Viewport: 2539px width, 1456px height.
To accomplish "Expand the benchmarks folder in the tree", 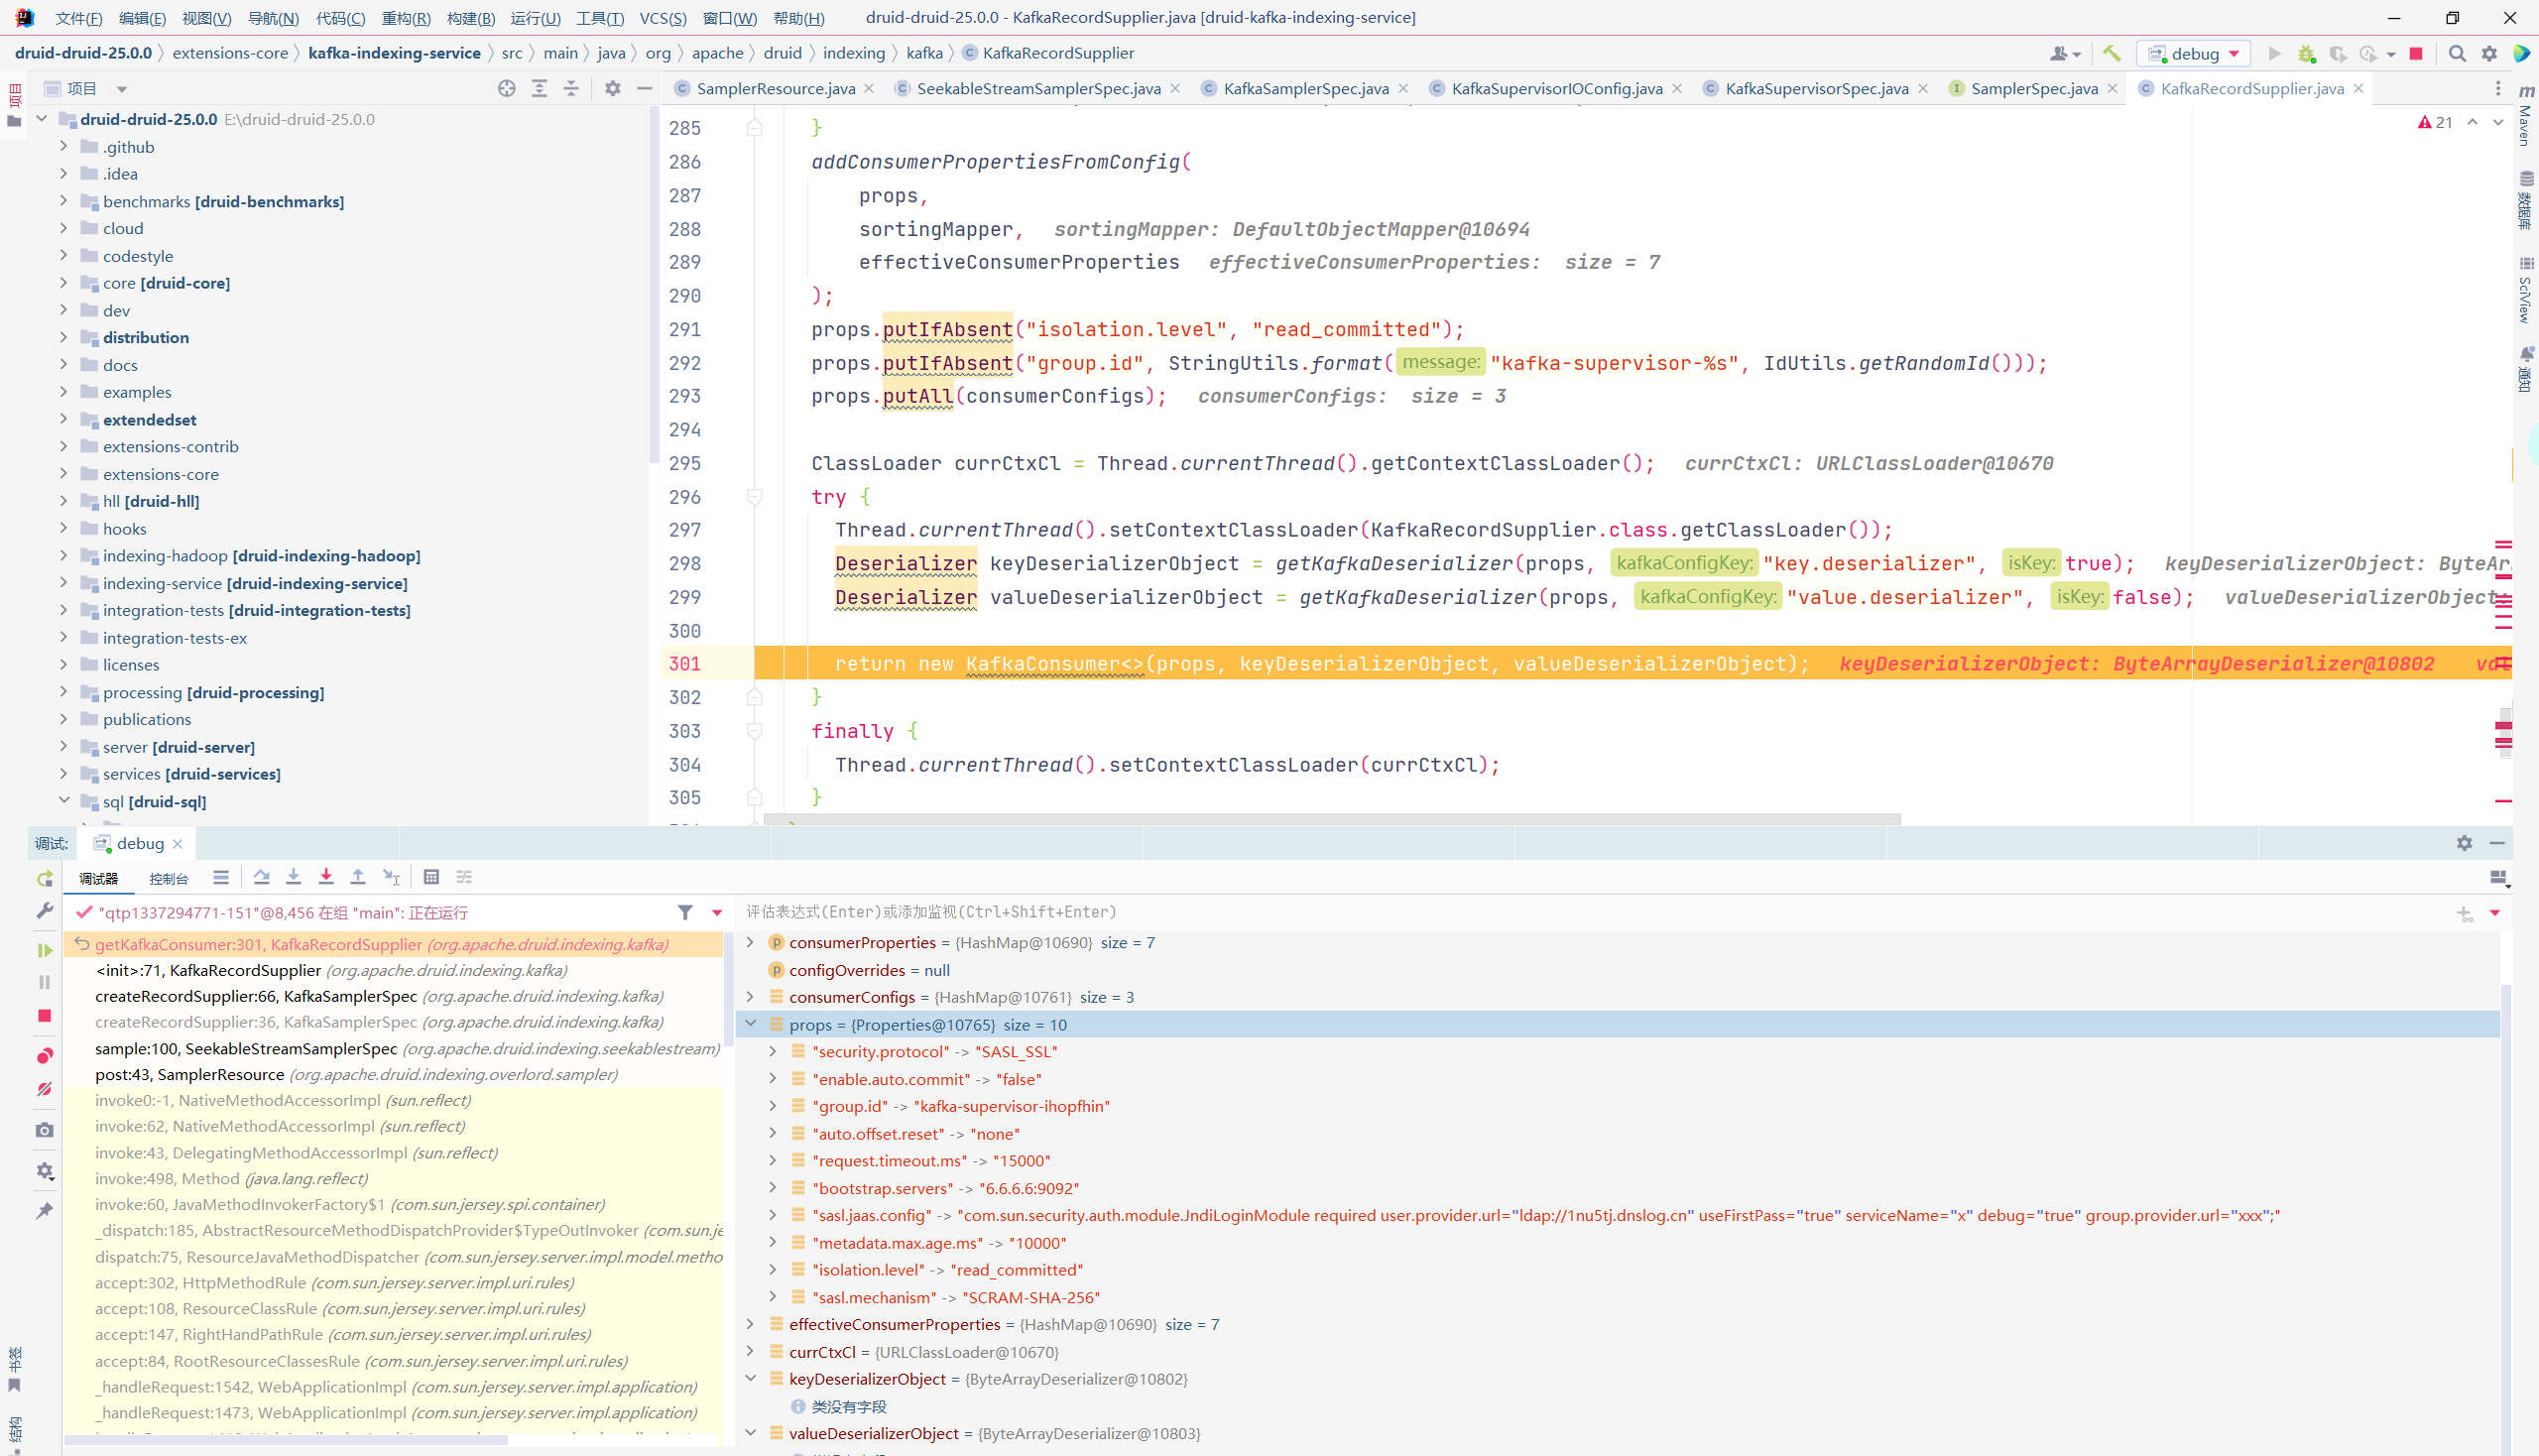I will click(x=64, y=201).
